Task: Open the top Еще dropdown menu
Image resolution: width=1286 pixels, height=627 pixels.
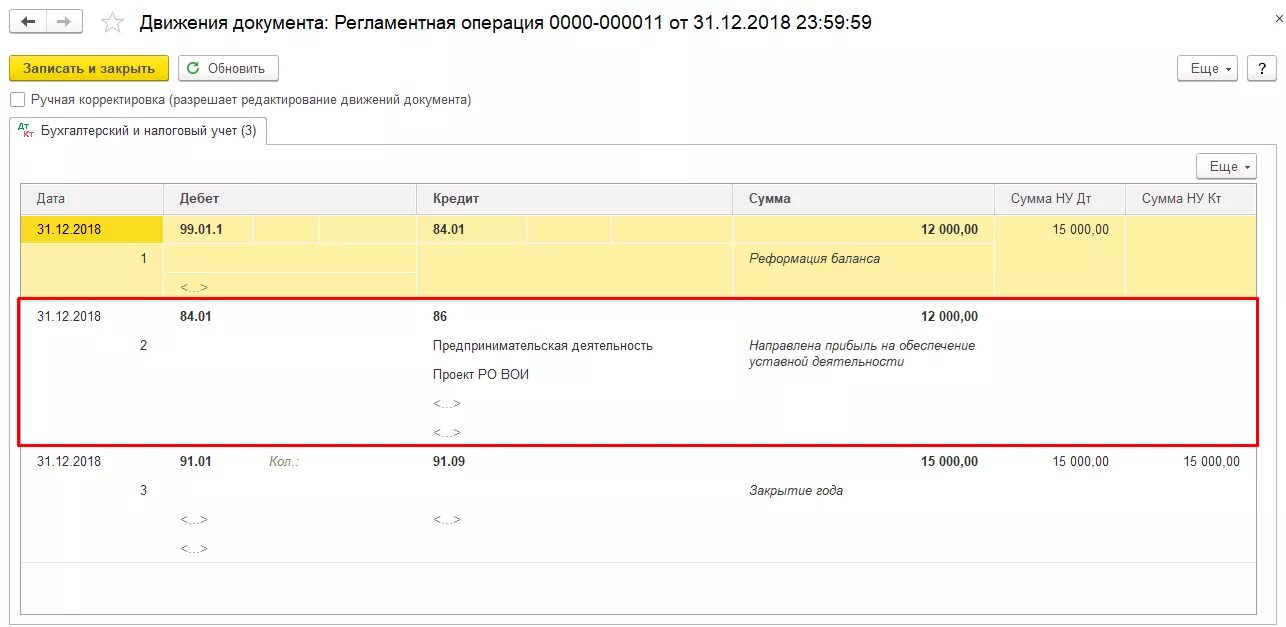Action: click(x=1208, y=68)
